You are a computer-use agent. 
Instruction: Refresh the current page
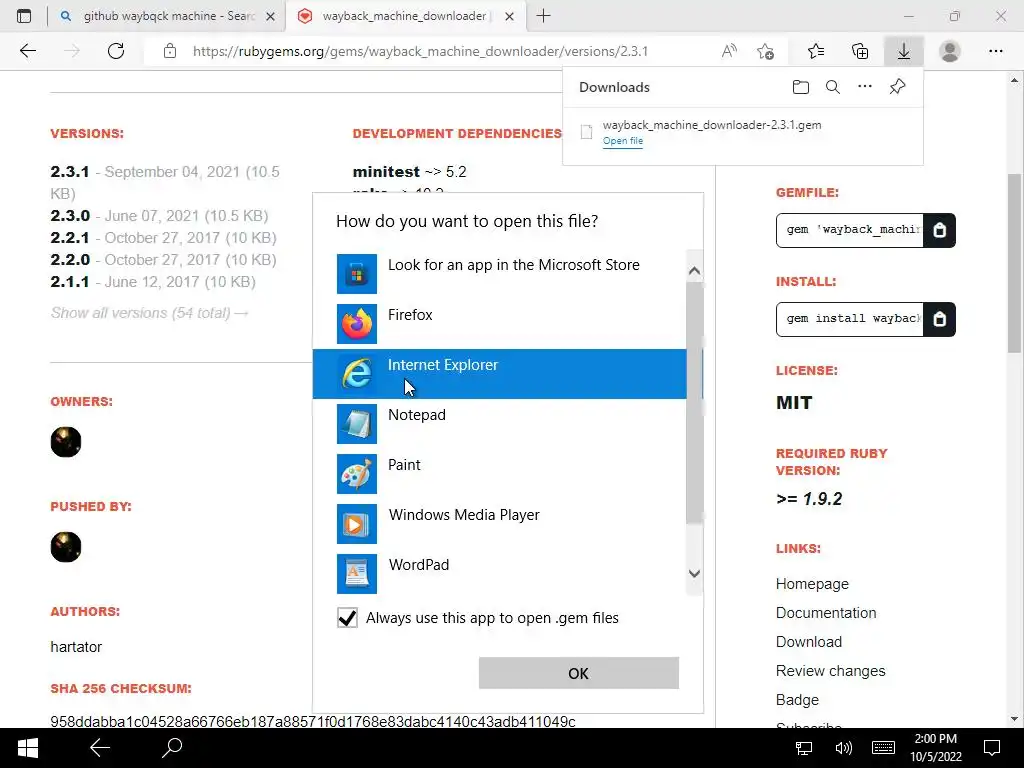coord(116,51)
